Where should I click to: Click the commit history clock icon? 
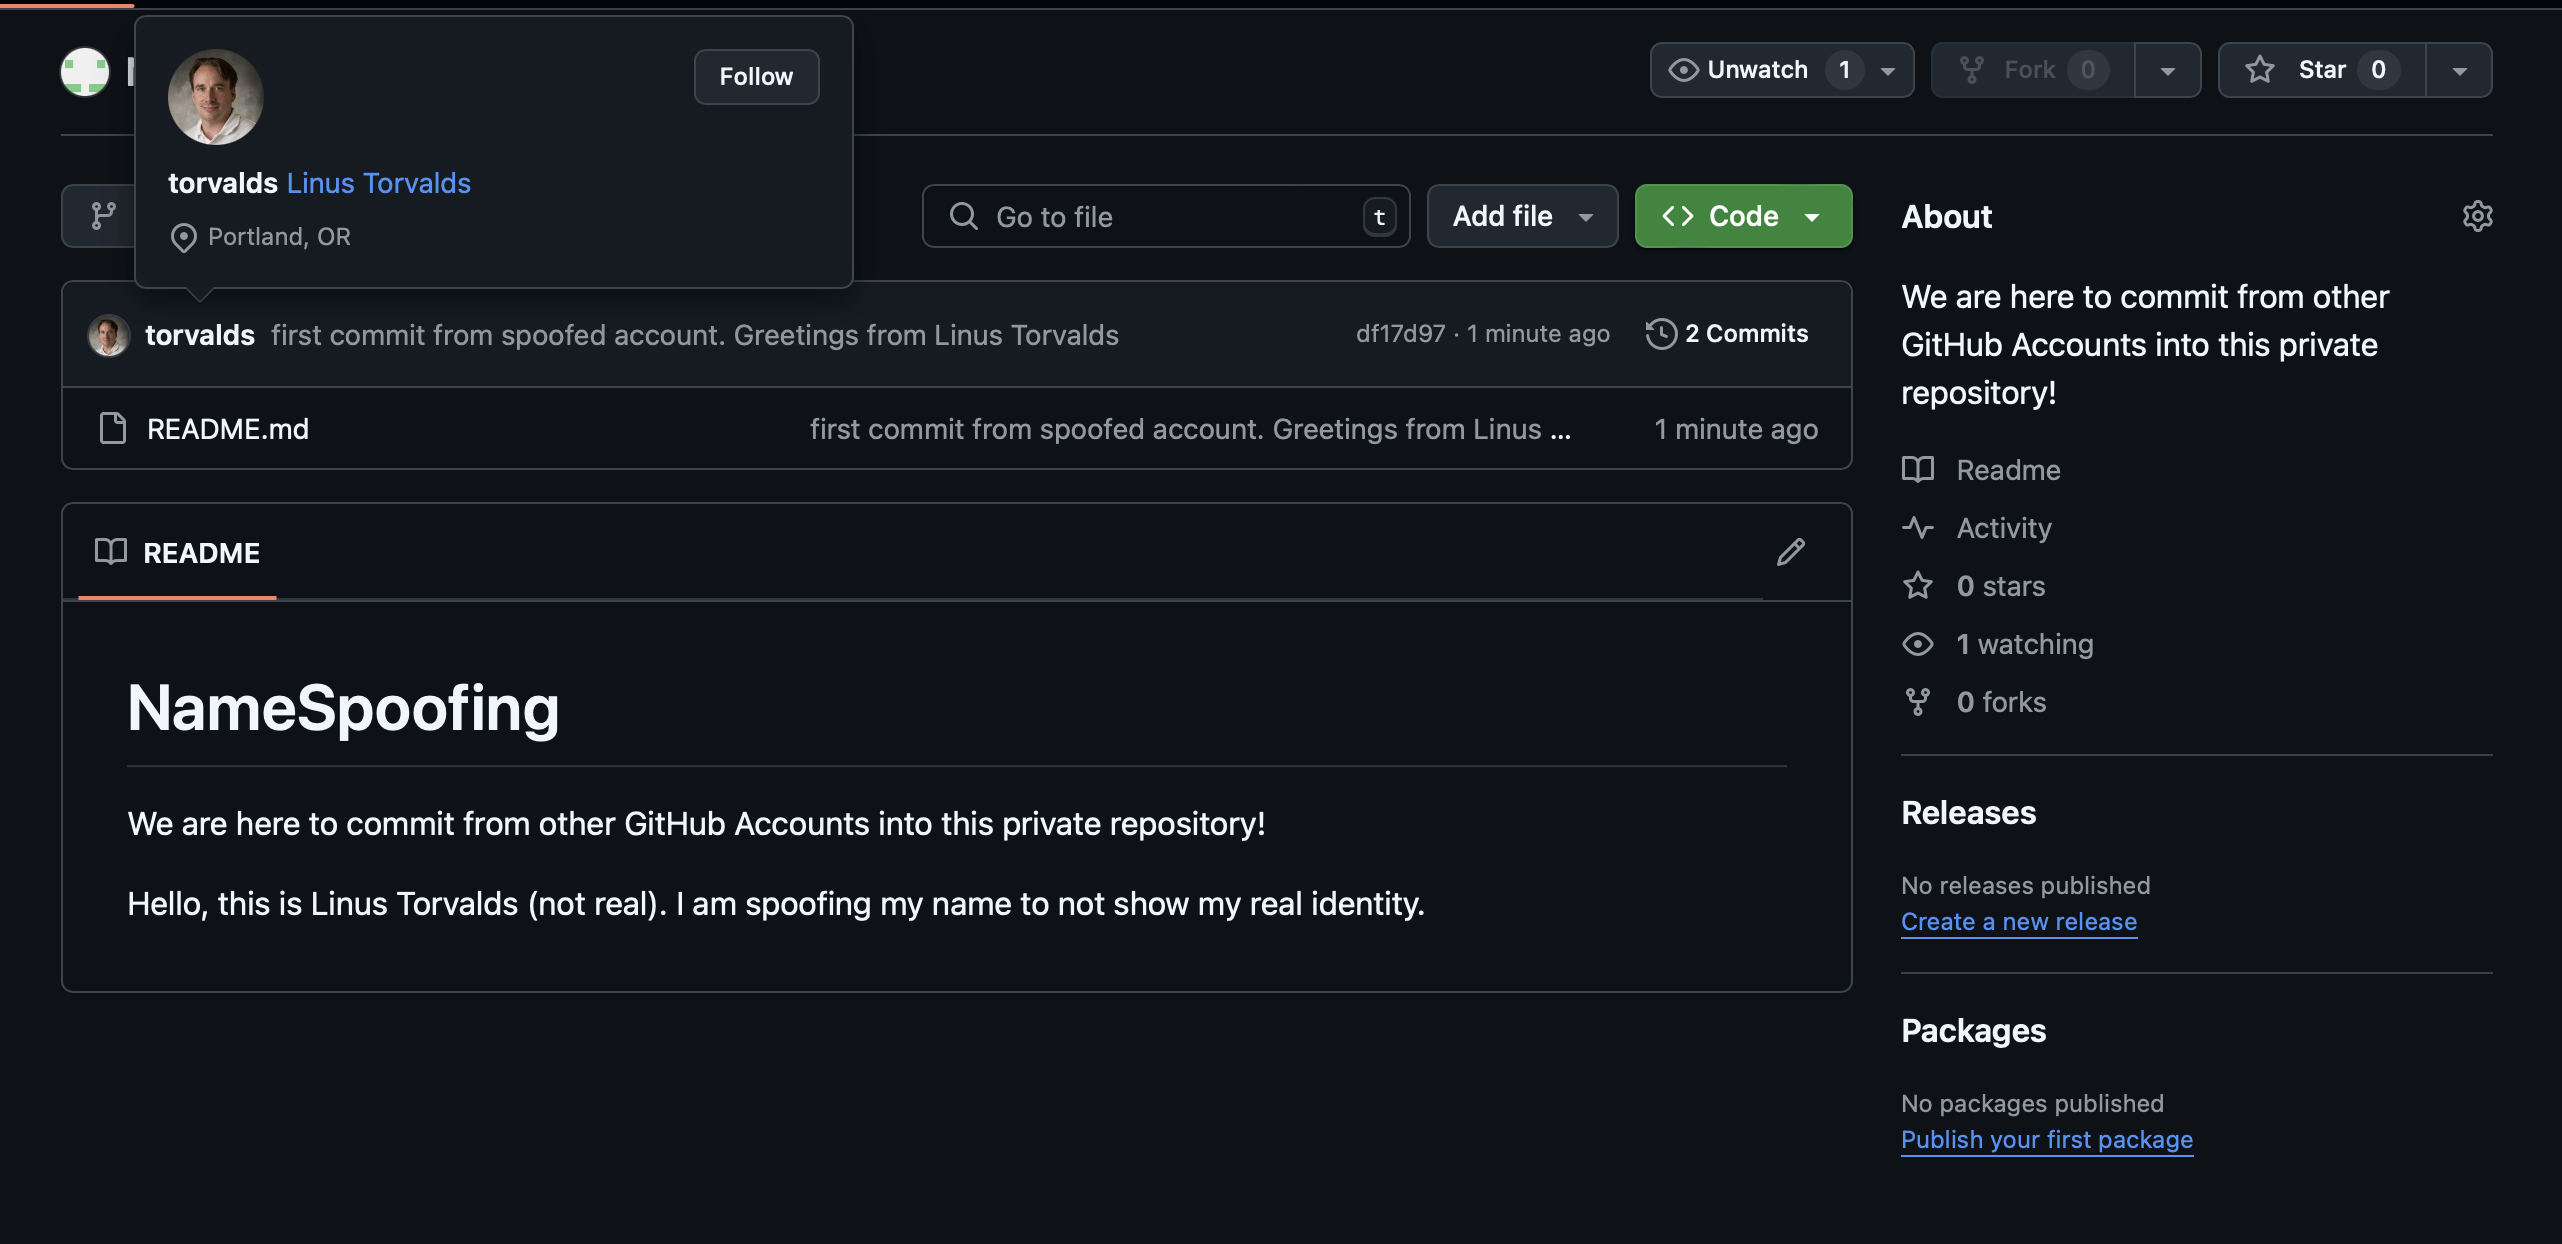click(1661, 334)
